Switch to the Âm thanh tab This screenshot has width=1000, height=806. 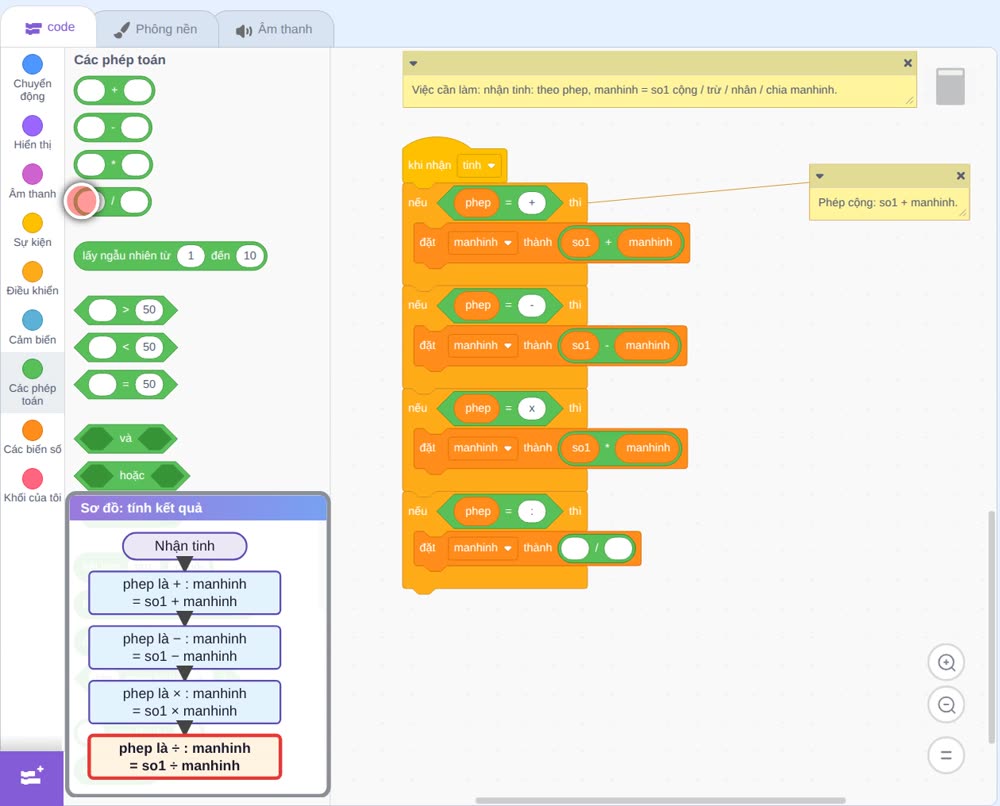pos(275,29)
